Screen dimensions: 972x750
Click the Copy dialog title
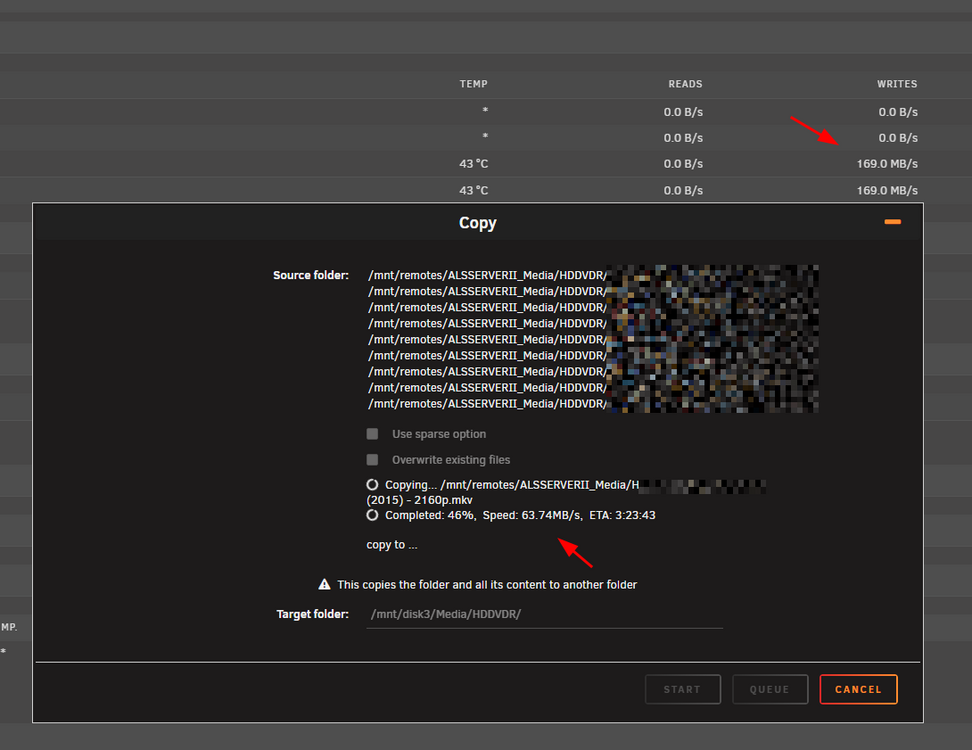[477, 223]
